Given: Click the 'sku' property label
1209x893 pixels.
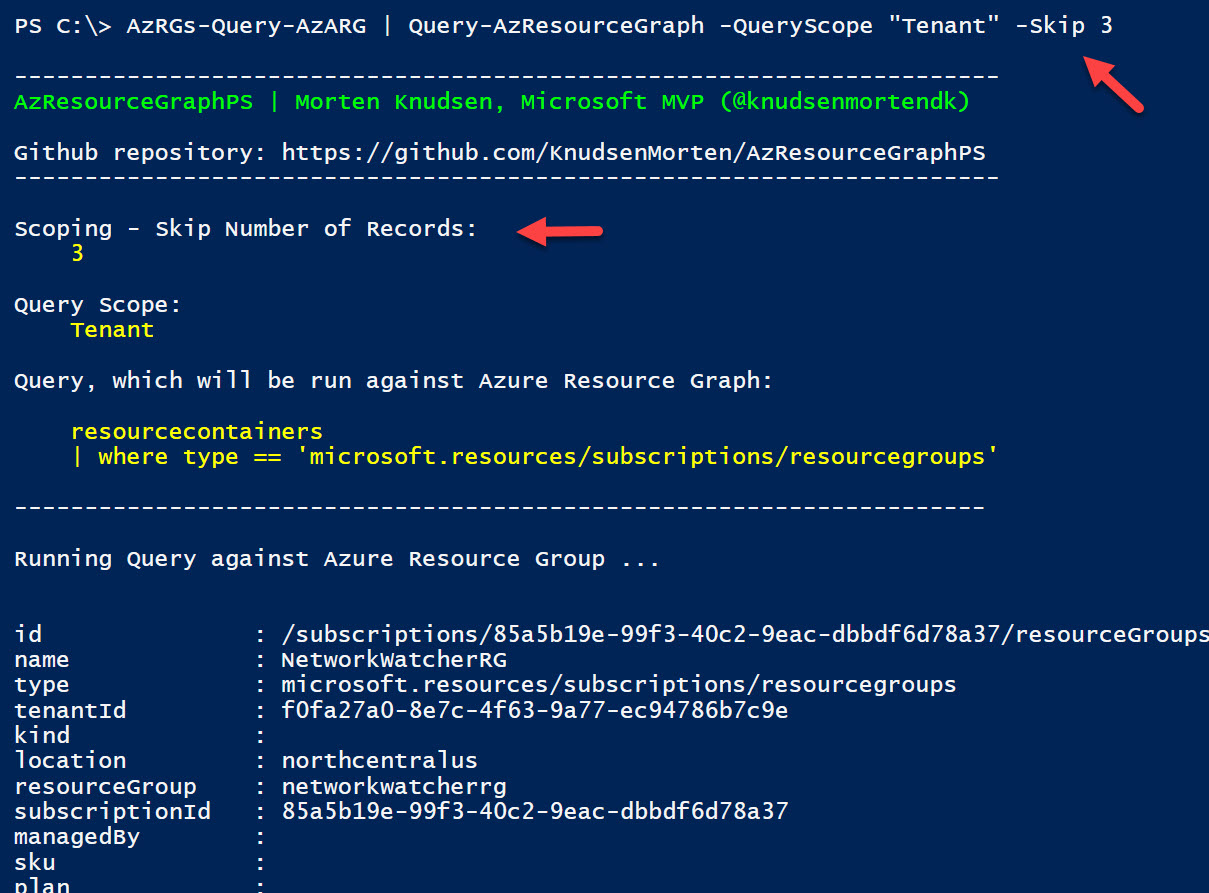Looking at the screenshot, I should 35,863.
